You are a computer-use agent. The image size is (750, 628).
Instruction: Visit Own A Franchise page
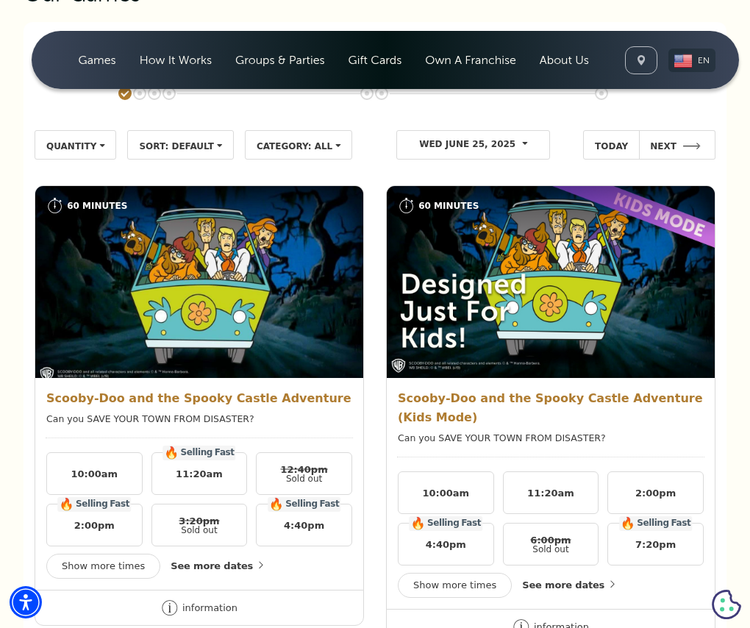click(x=471, y=60)
